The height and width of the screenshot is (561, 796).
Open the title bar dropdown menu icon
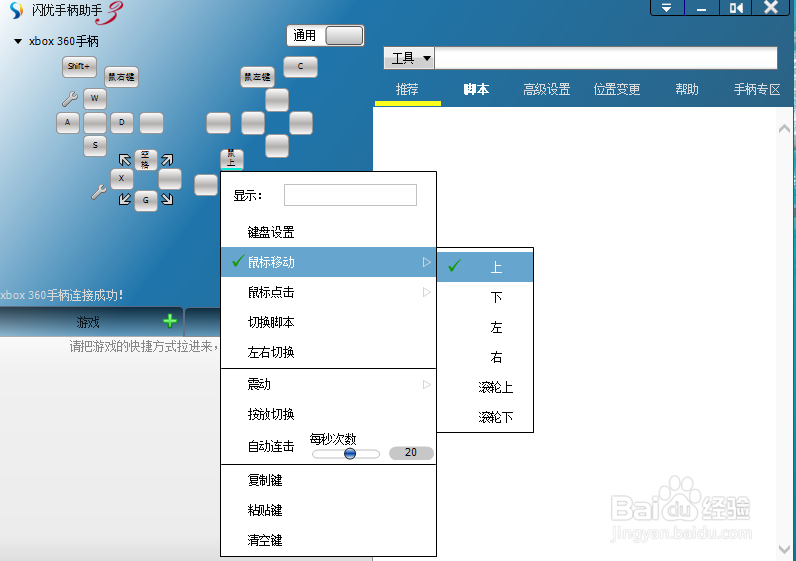point(667,8)
